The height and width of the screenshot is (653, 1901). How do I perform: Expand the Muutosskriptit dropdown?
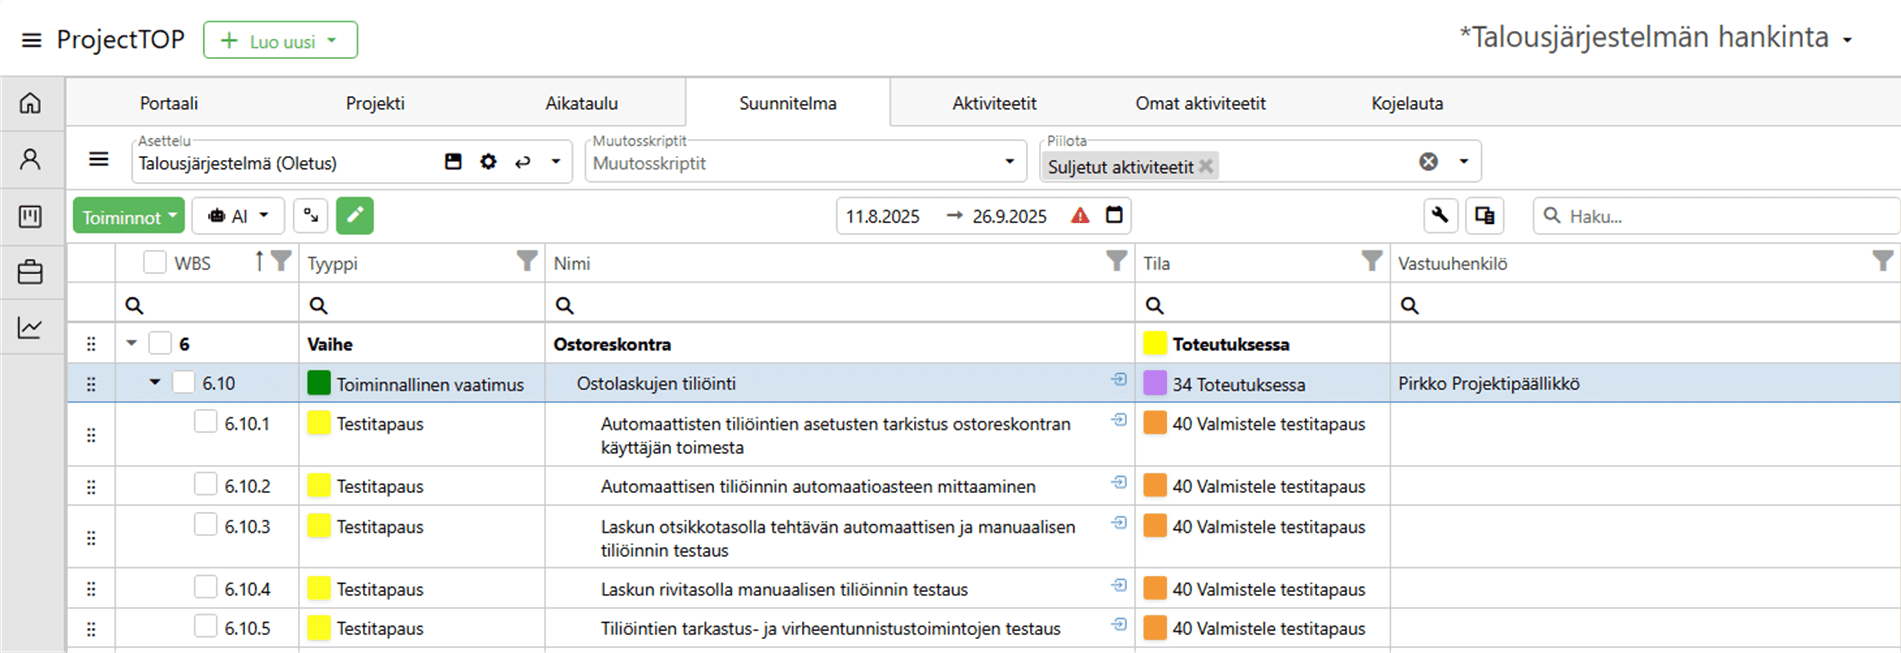(x=1009, y=162)
